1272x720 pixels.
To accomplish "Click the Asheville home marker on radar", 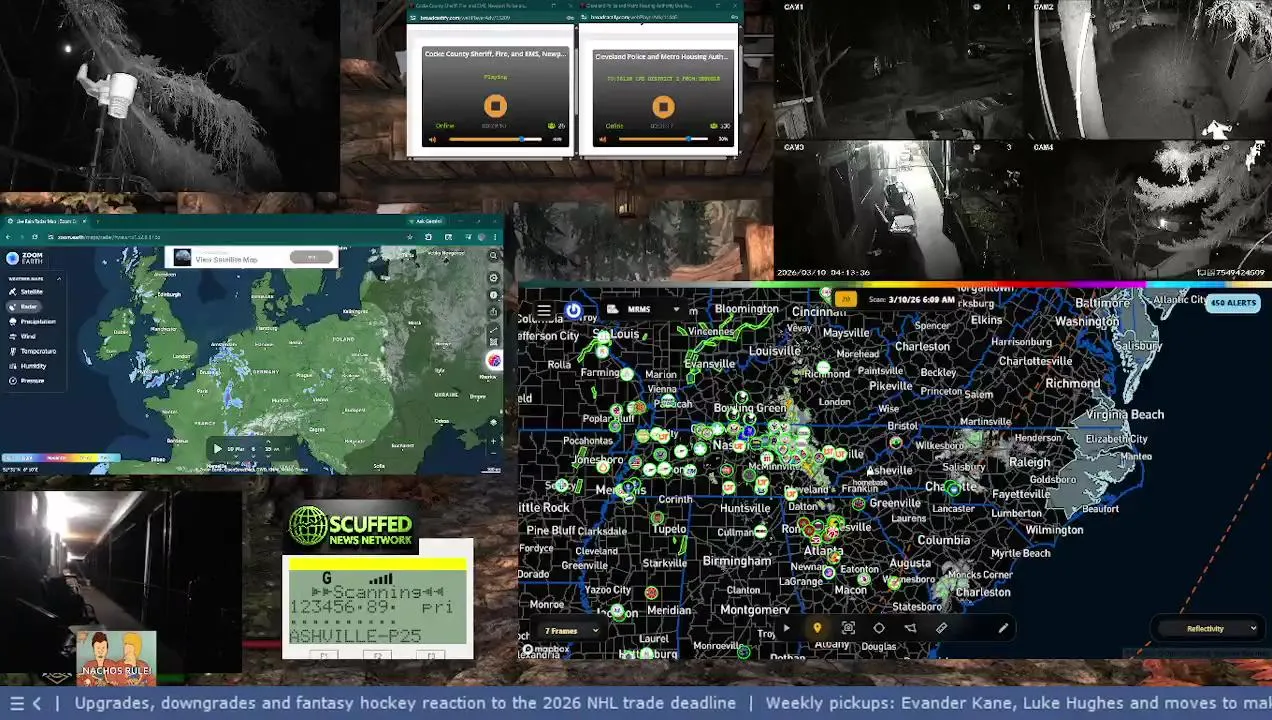I will [x=870, y=471].
